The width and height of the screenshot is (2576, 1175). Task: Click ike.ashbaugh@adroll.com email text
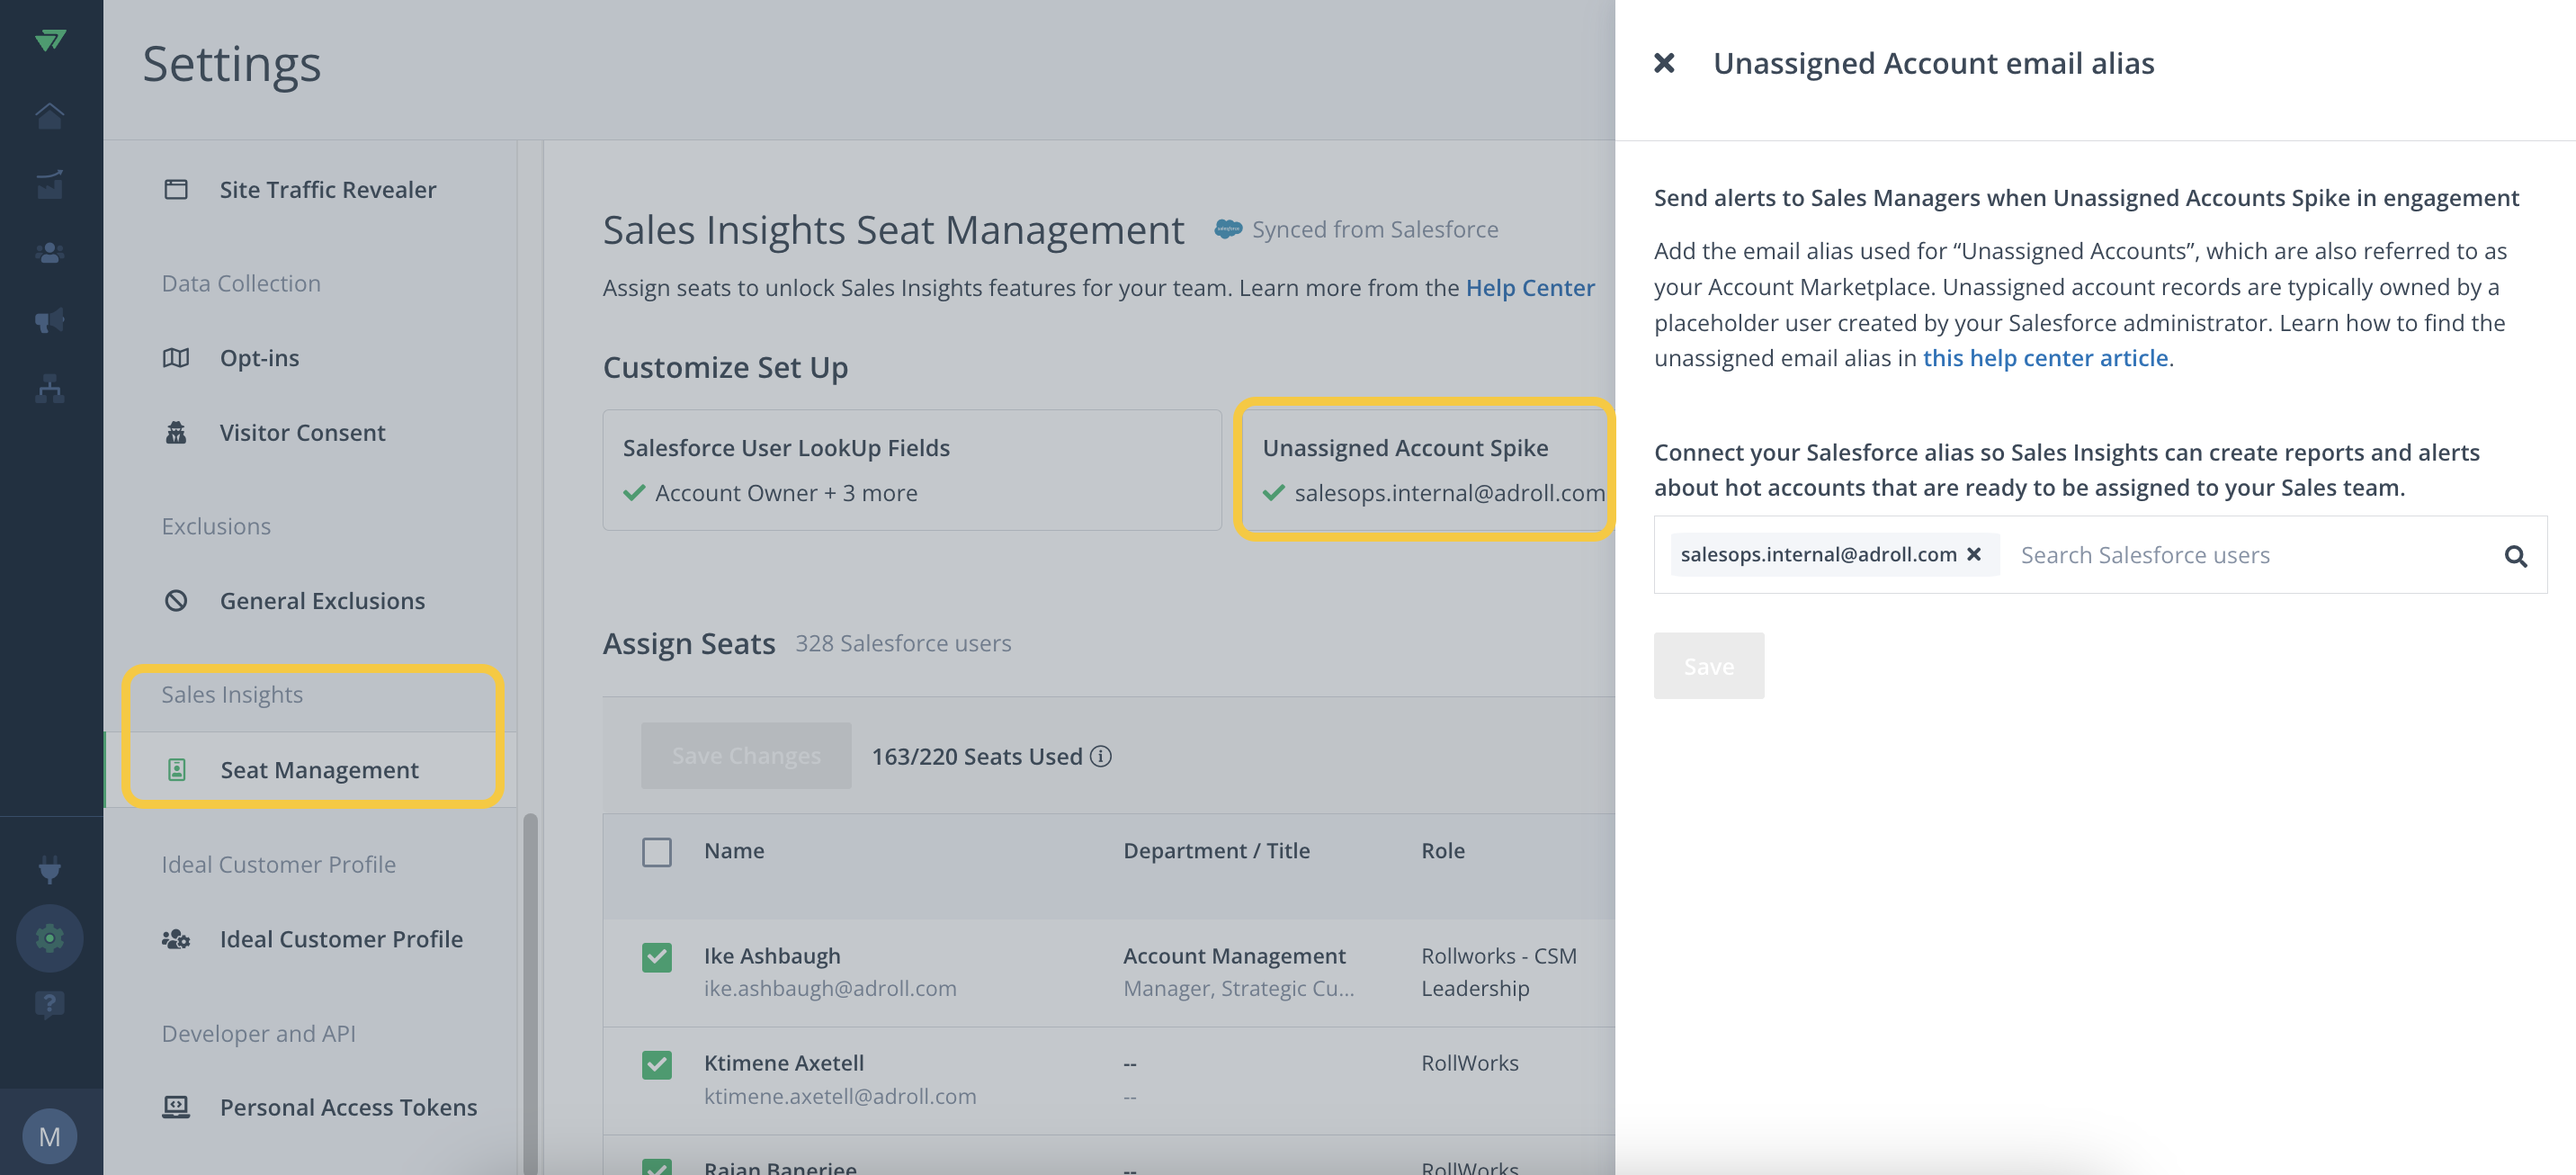(830, 988)
